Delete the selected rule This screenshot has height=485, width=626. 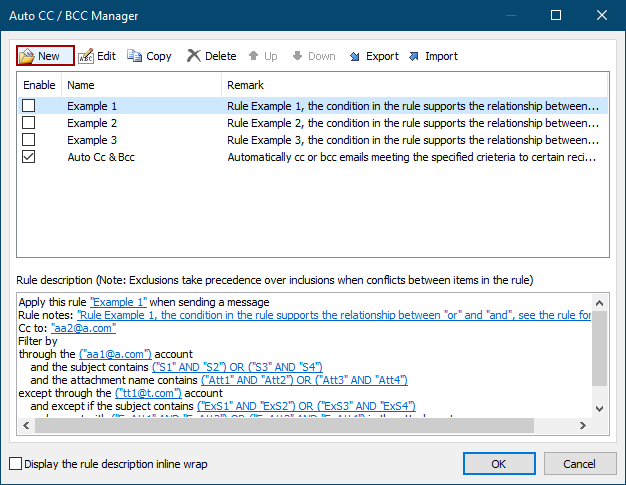point(211,56)
